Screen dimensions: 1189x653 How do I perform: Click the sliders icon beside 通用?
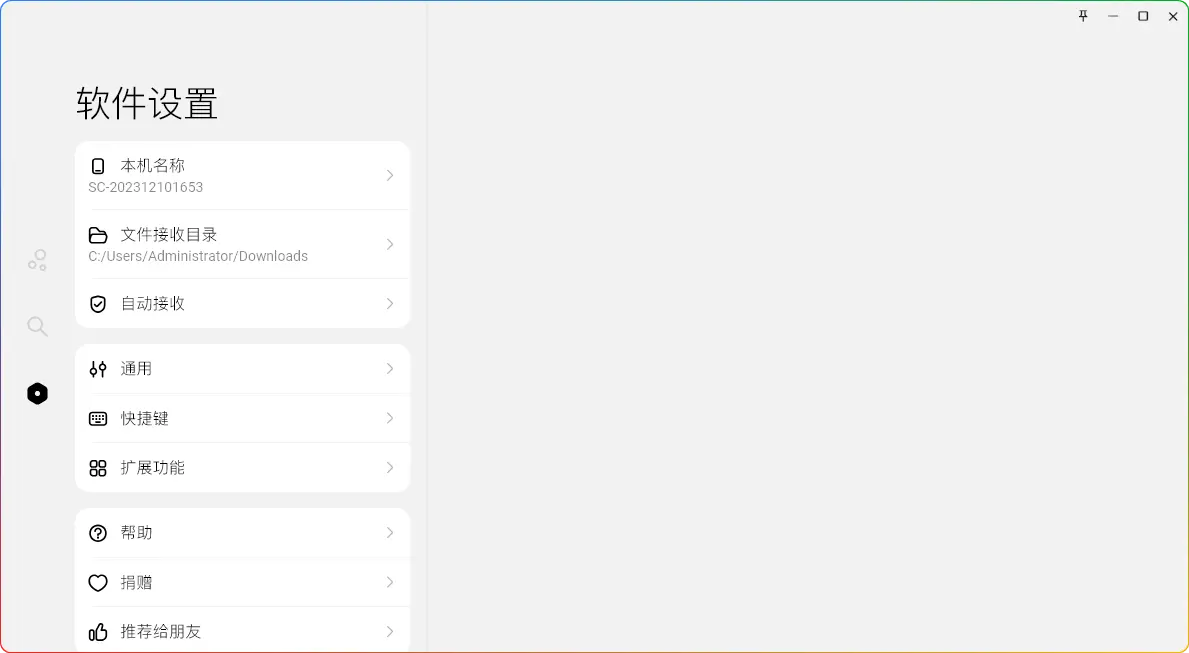(x=98, y=369)
